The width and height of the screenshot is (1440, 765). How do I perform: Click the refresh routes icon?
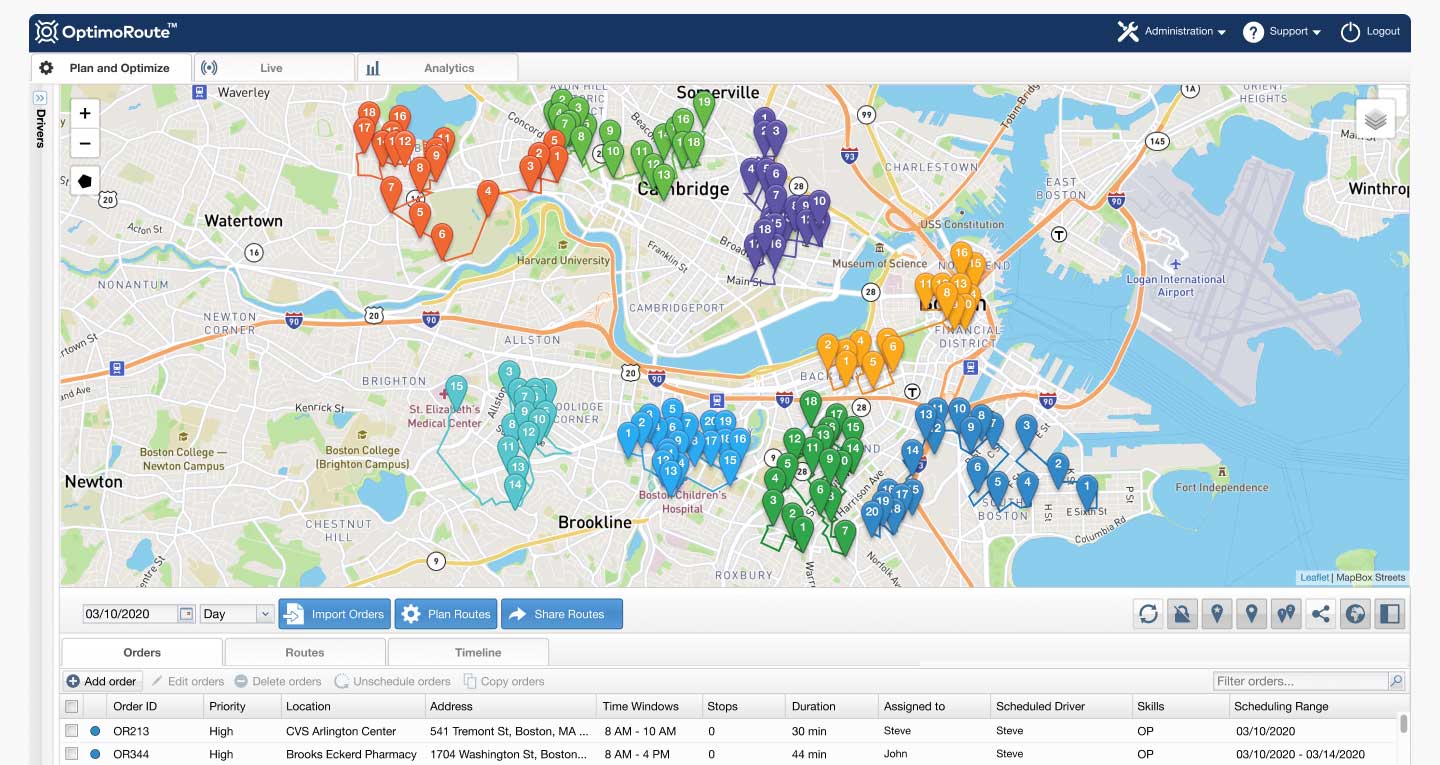click(1148, 614)
